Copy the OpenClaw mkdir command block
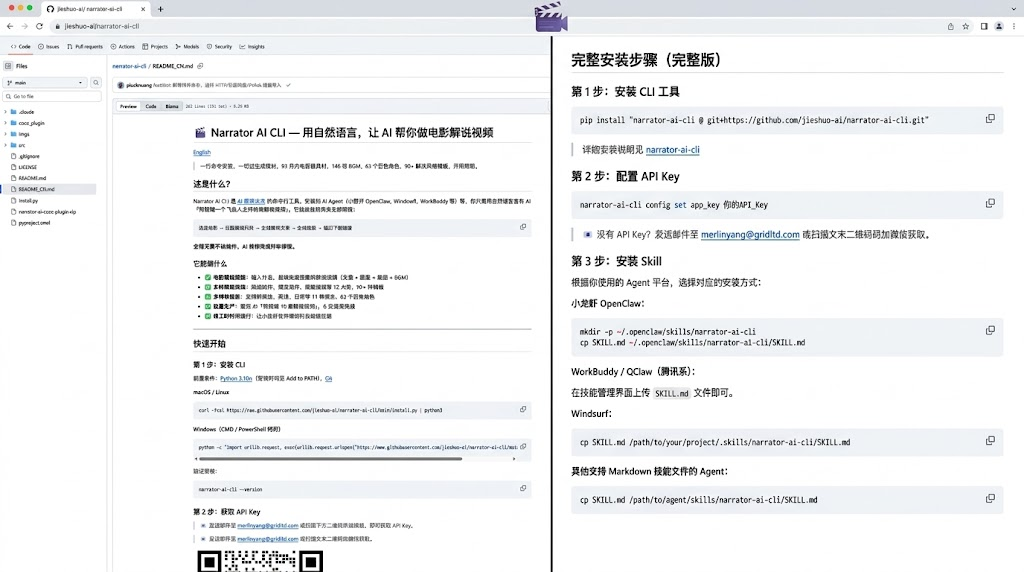The width and height of the screenshot is (1024, 572). [x=990, y=330]
